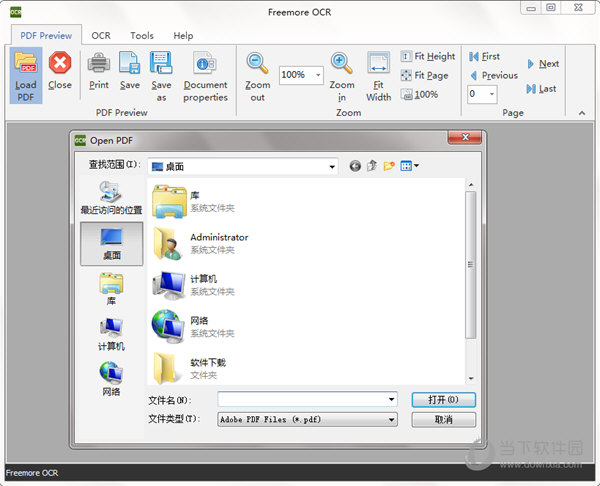The width and height of the screenshot is (600, 486).
Task: Click the Save as ribbon icon
Action: (161, 76)
